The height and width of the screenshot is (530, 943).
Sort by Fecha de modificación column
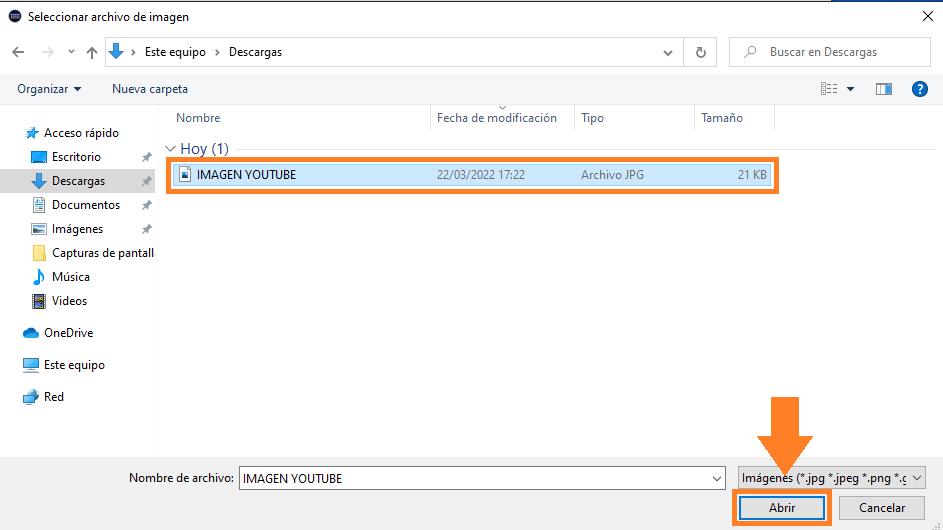coord(497,118)
